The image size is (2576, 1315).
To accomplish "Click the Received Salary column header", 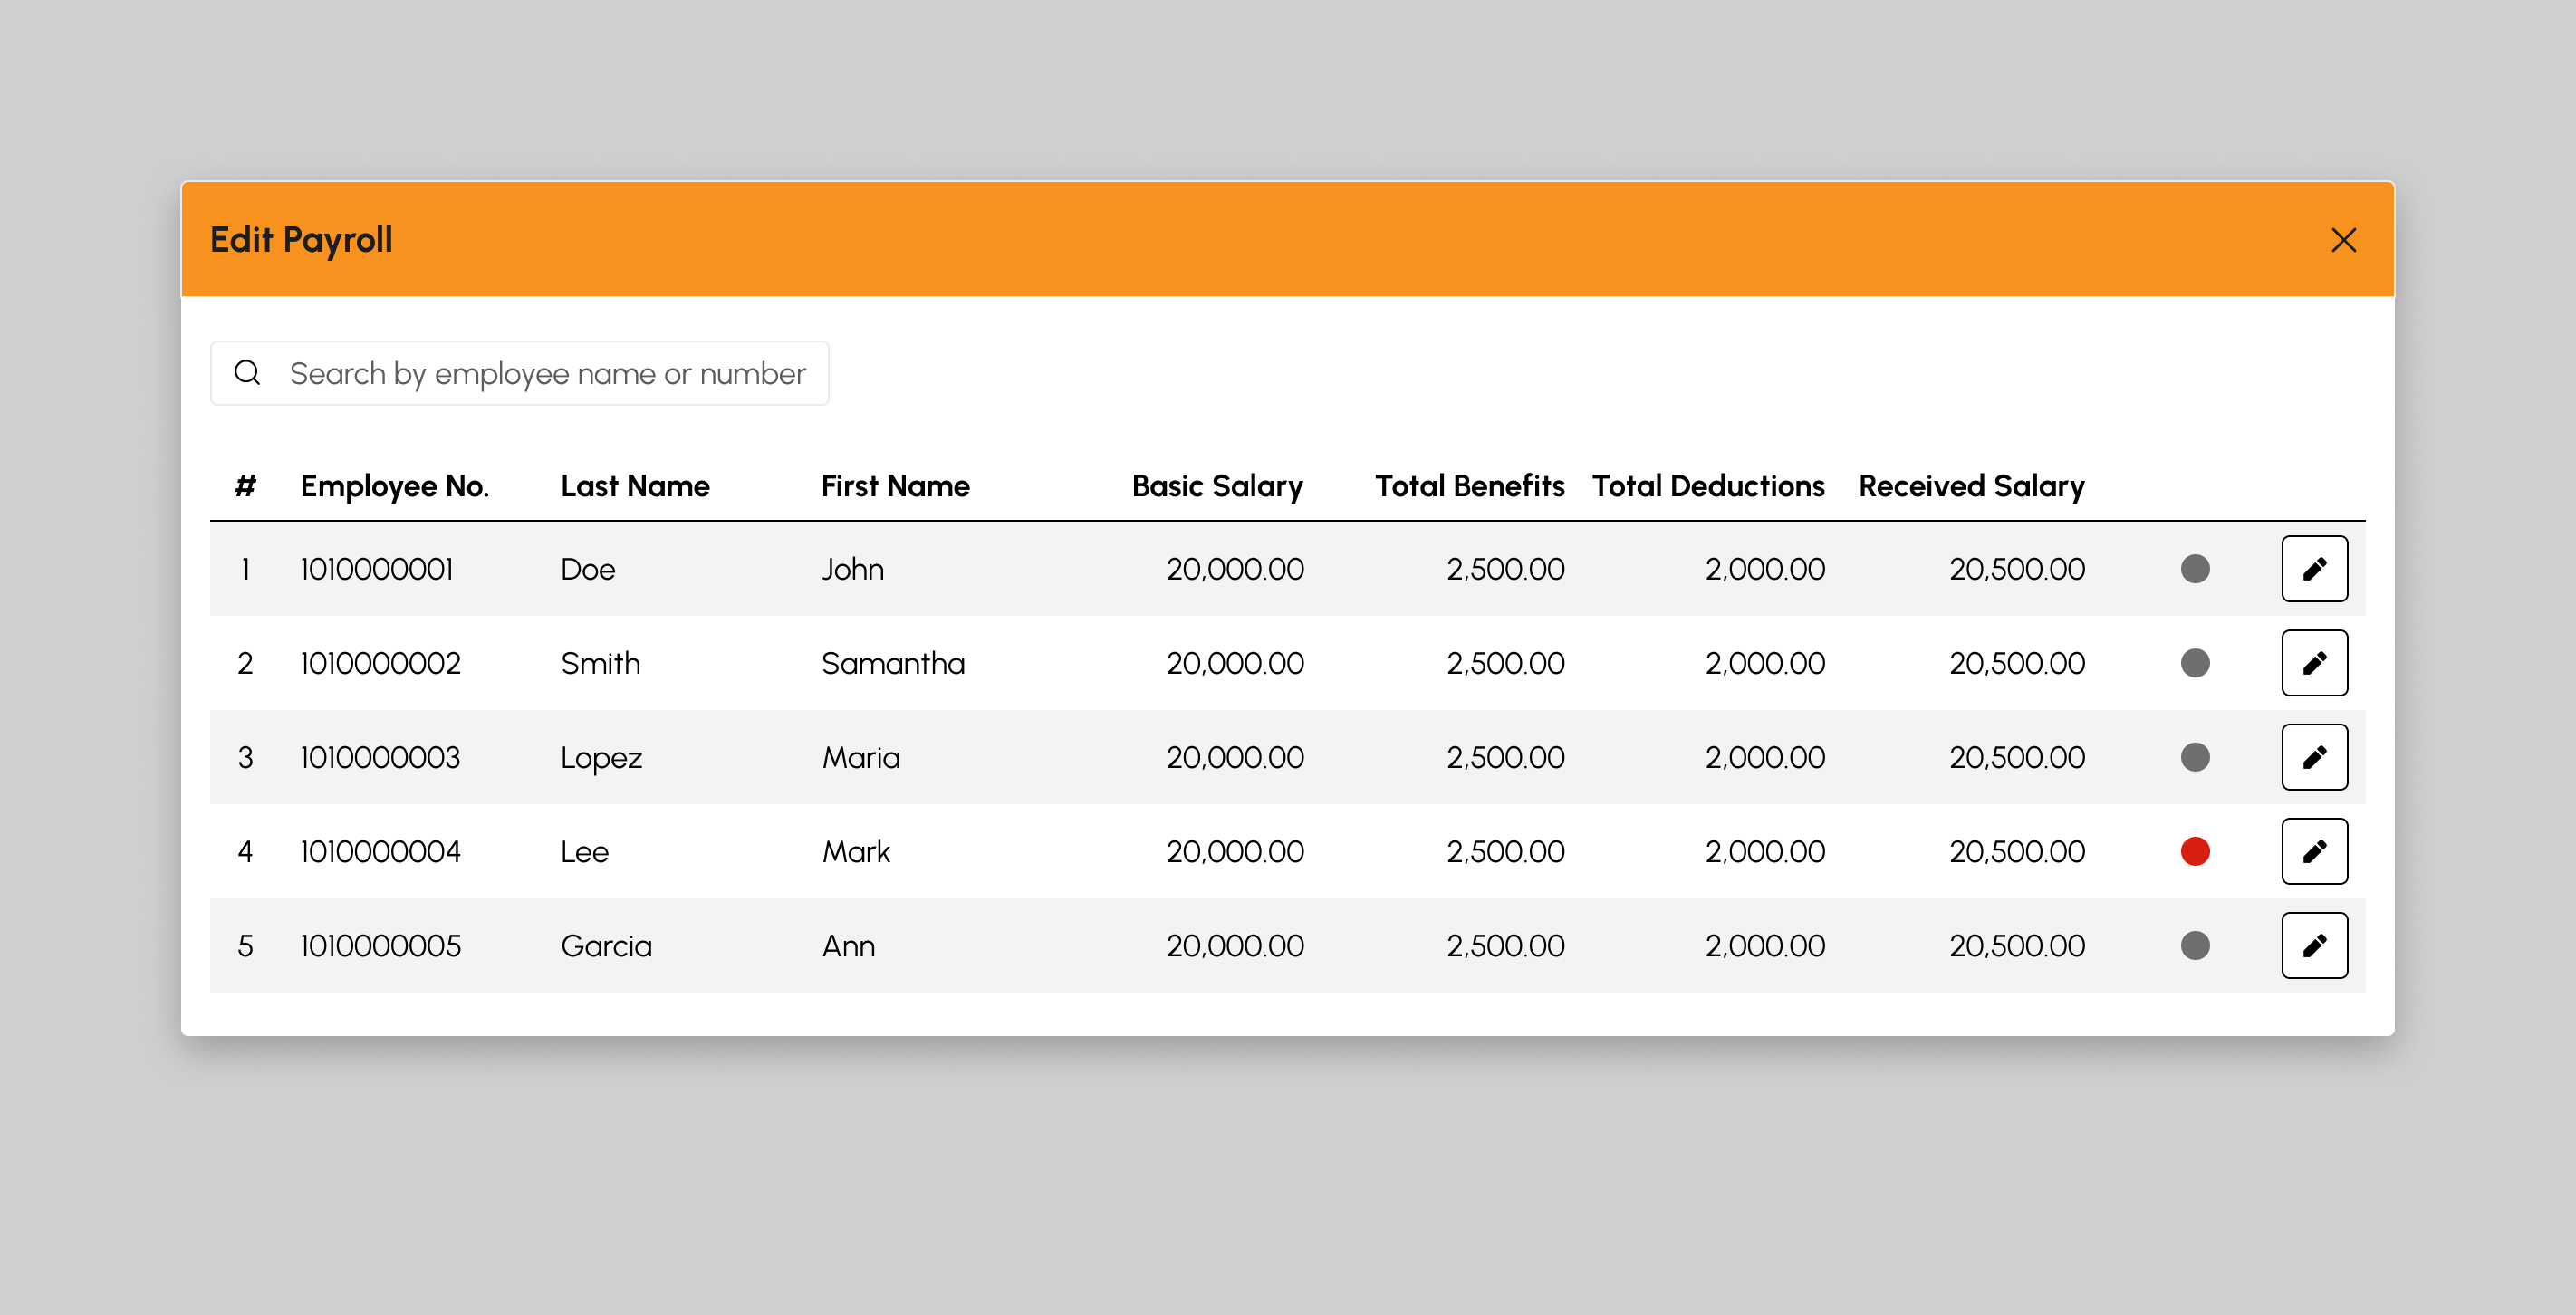I will coord(1971,487).
